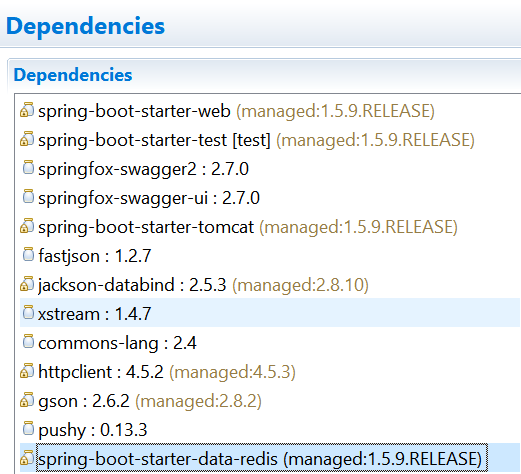Click managed:1.5.9.RELEASE text of spring-boot-starter-test
The width and height of the screenshot is (521, 474).
coord(376,140)
